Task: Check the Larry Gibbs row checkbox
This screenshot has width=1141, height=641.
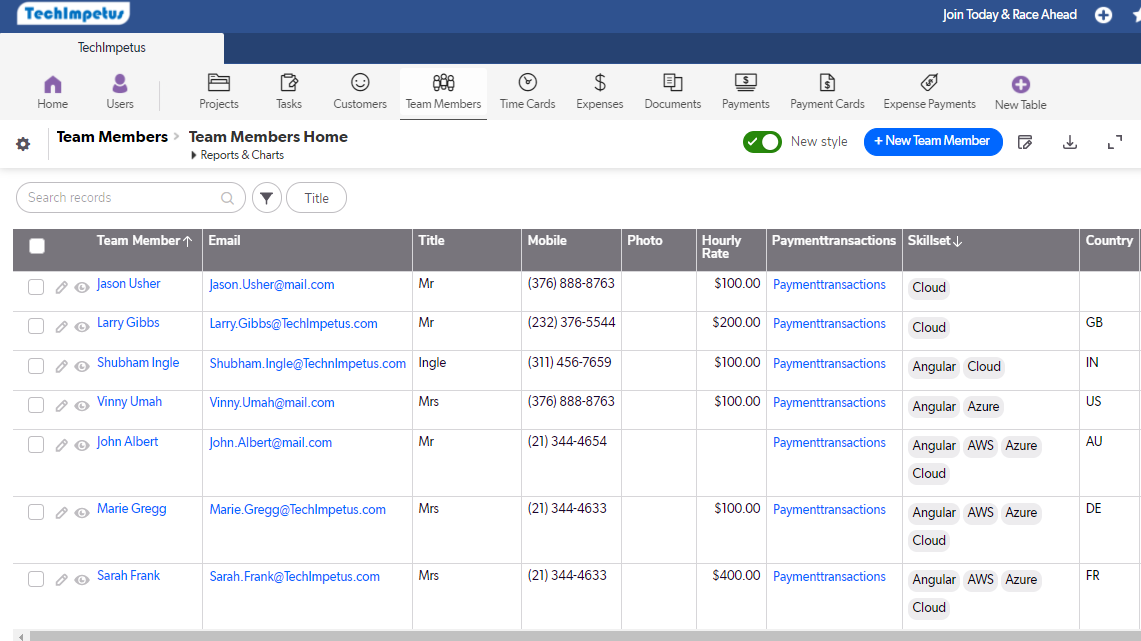Action: (x=36, y=326)
